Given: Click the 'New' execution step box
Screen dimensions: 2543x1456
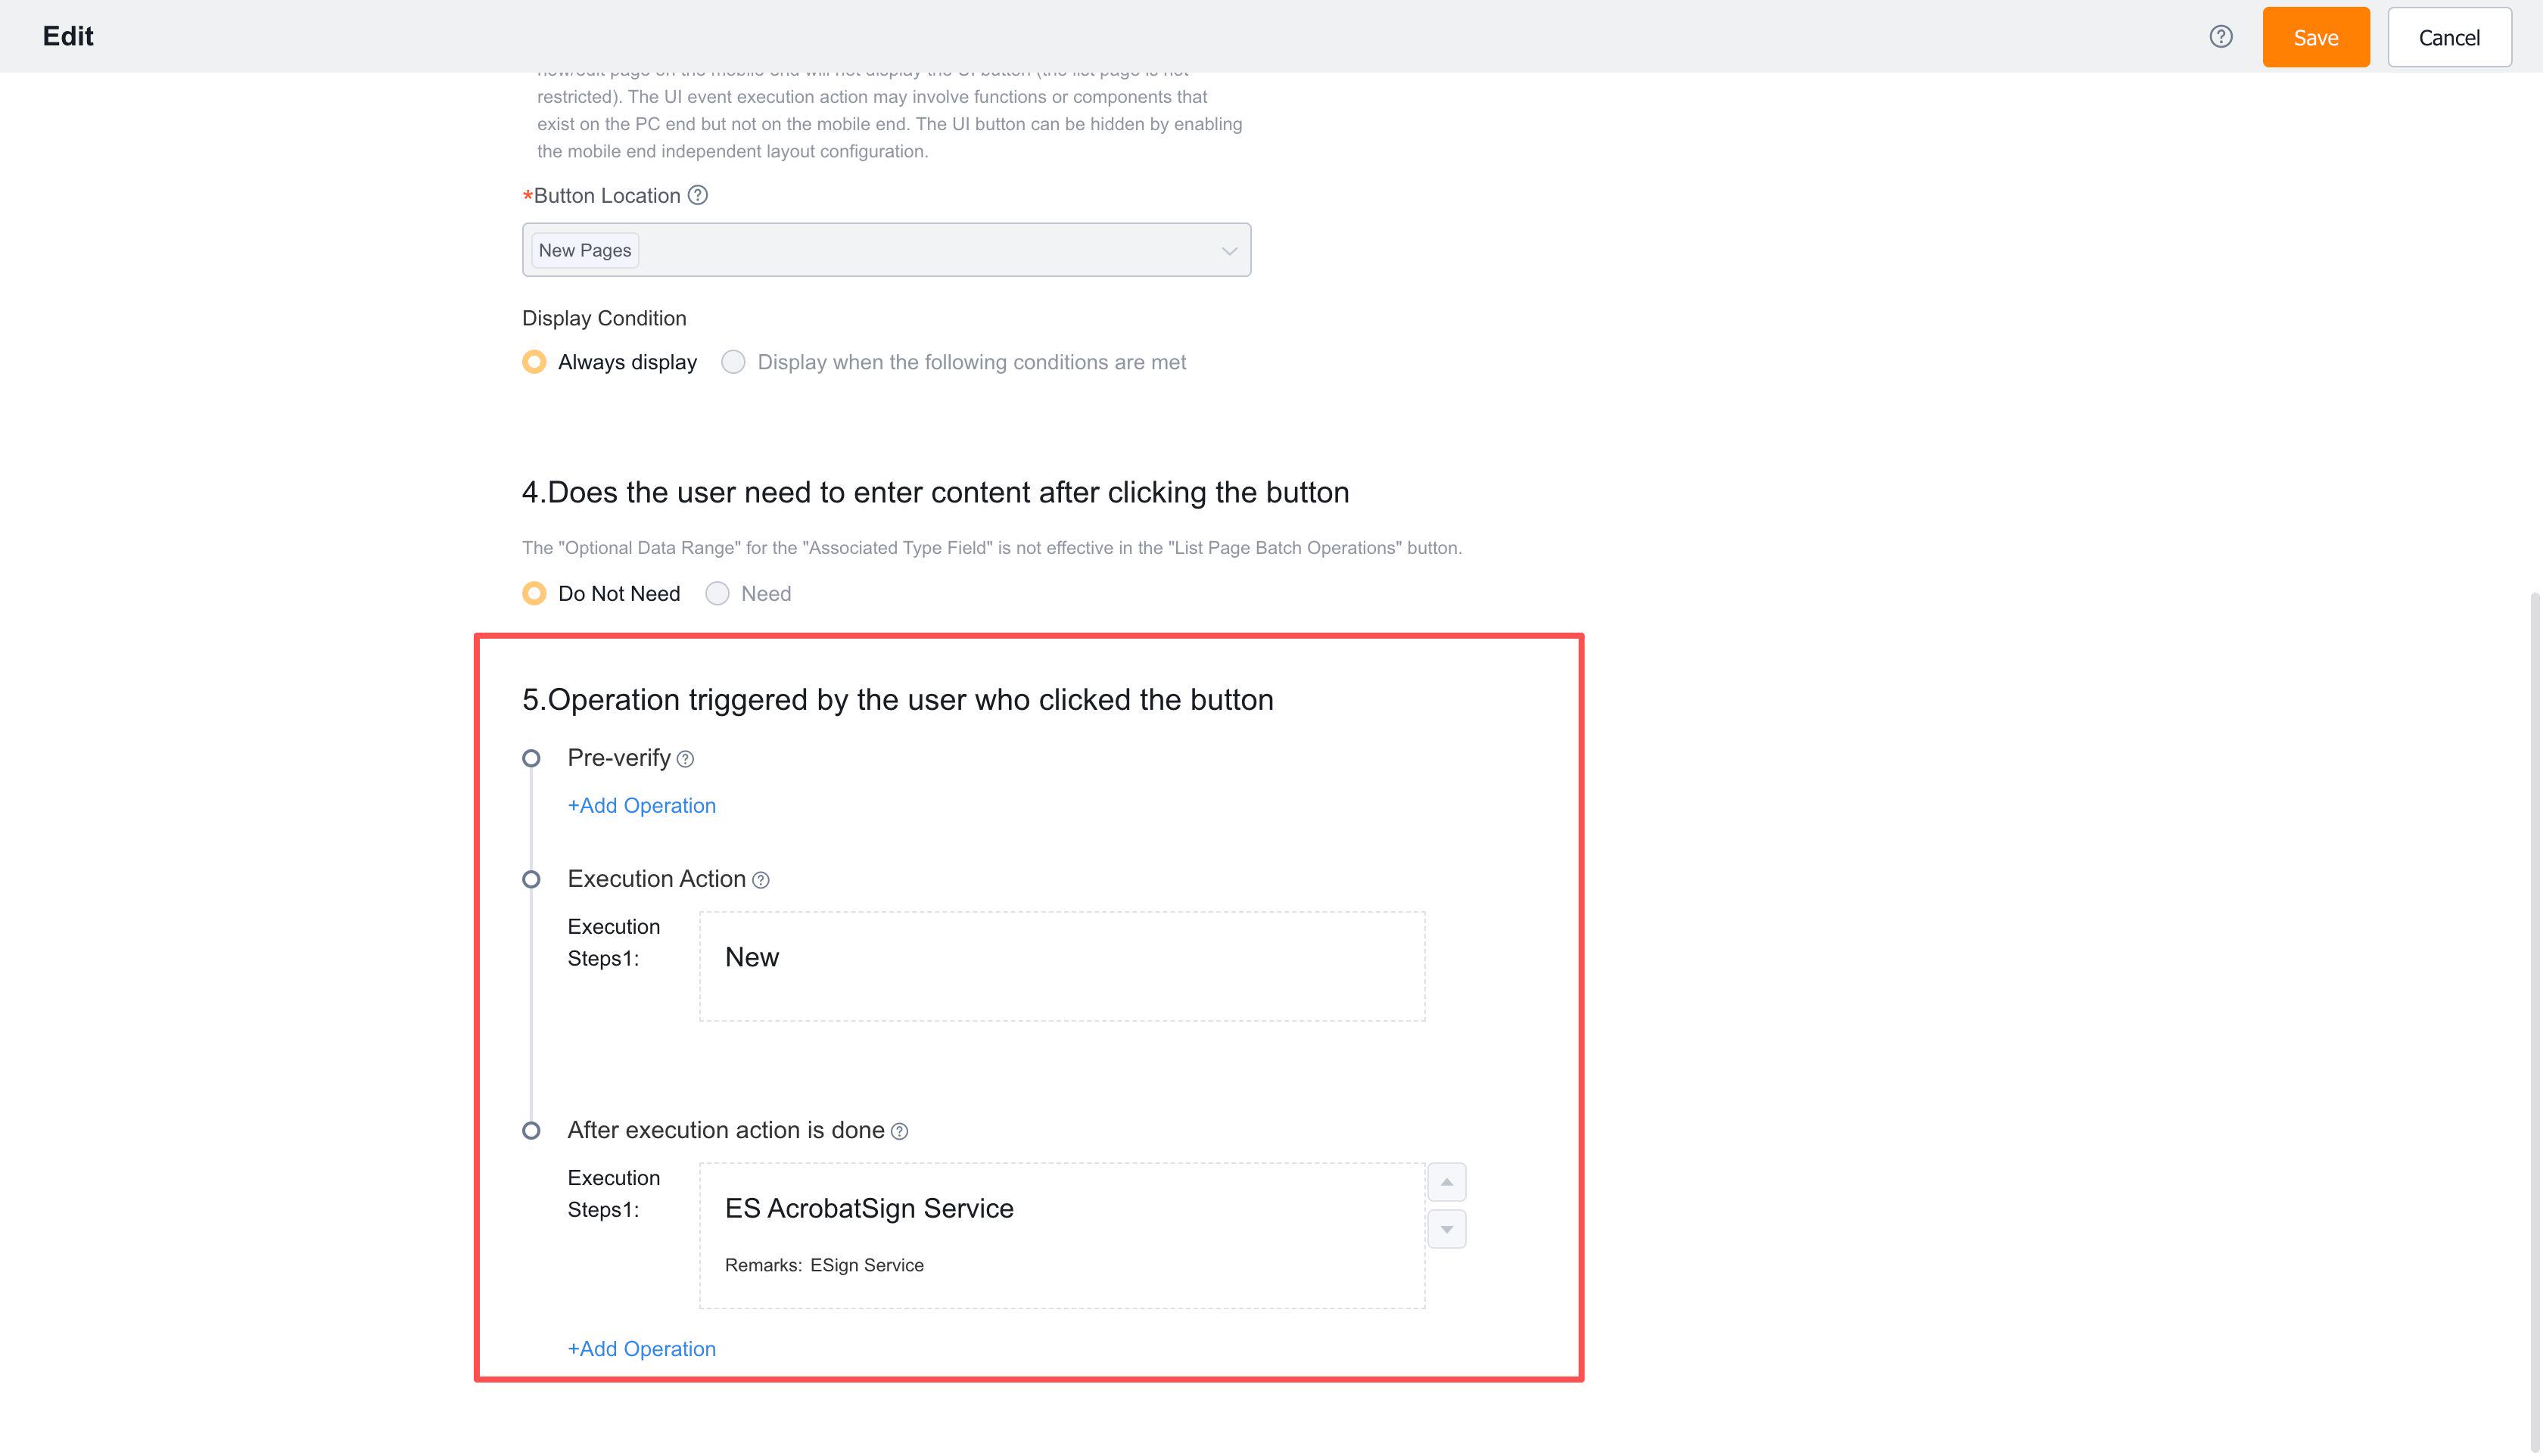Looking at the screenshot, I should coord(1060,964).
